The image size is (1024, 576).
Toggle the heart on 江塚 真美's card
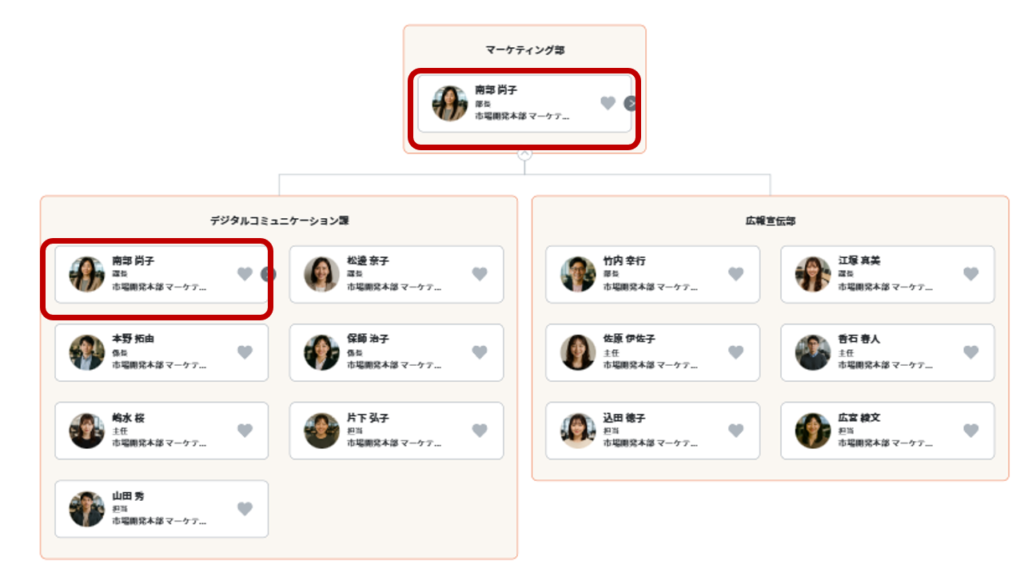[971, 274]
